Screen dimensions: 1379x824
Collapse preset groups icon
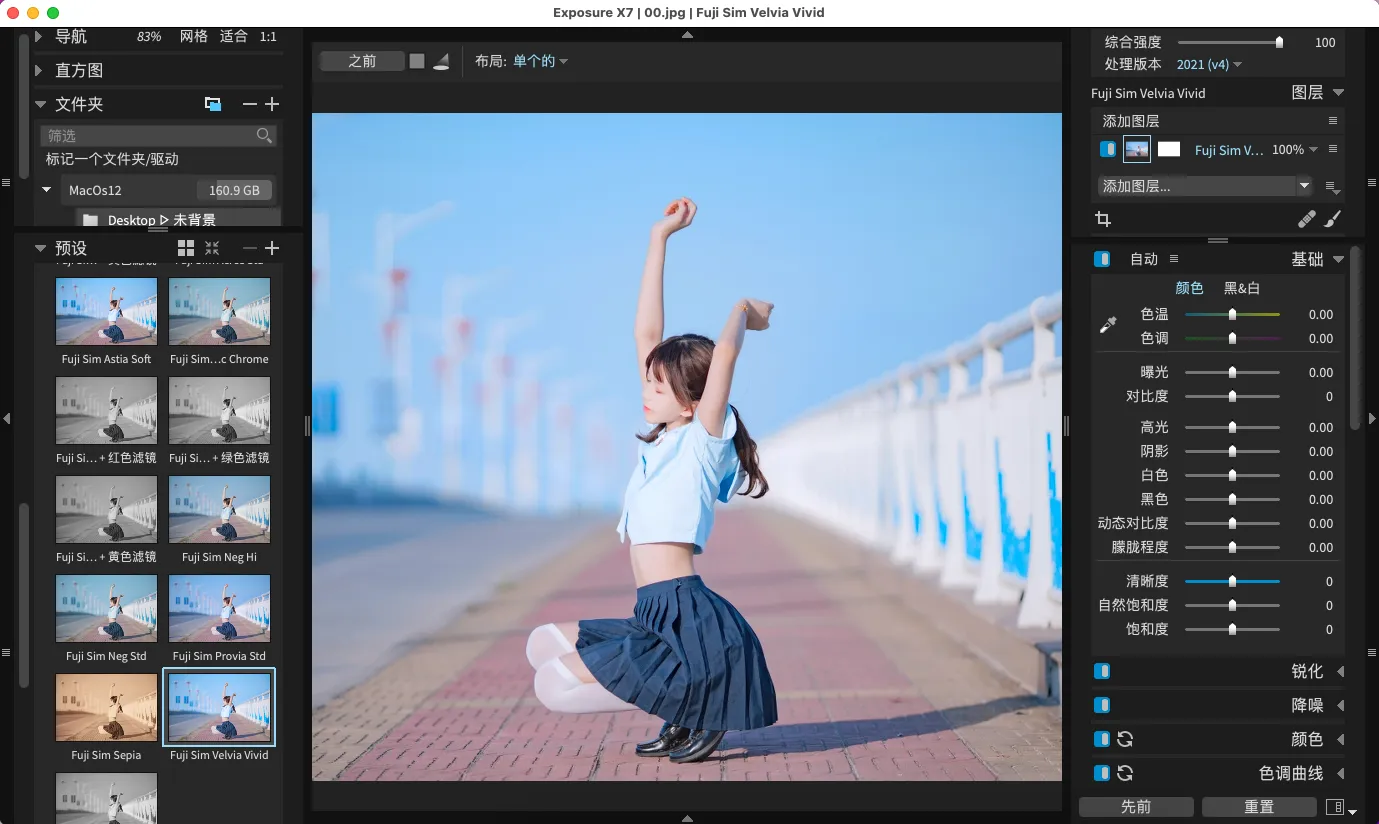click(212, 248)
